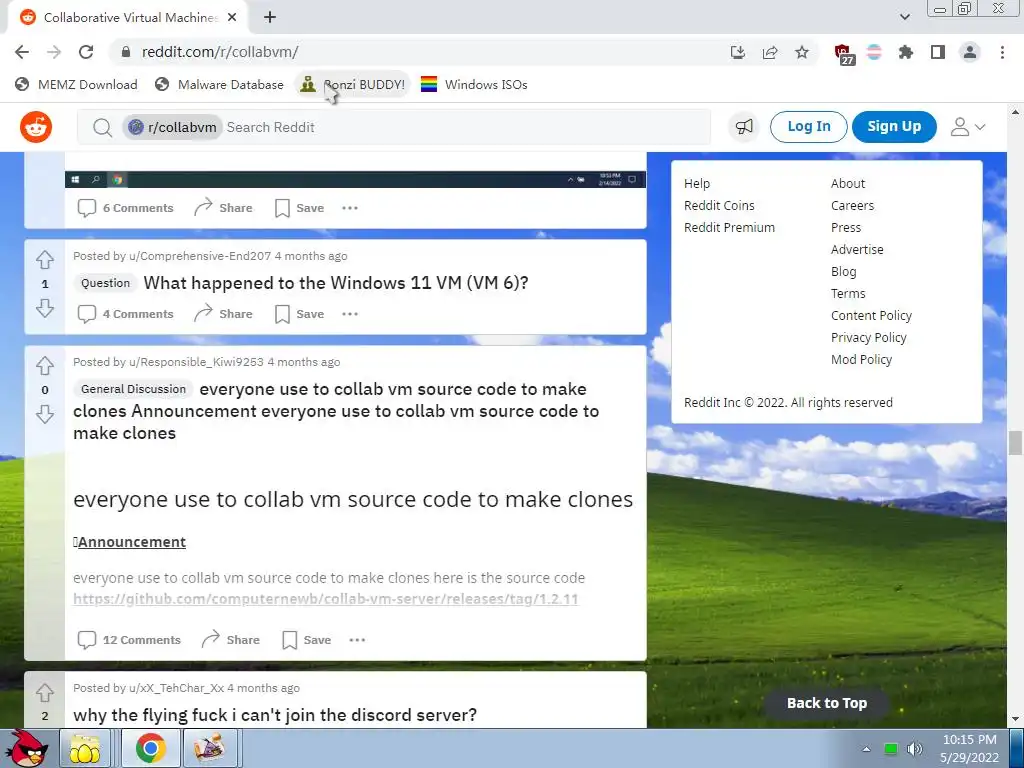Open the tab search chevron
The height and width of the screenshot is (768, 1024).
[904, 17]
